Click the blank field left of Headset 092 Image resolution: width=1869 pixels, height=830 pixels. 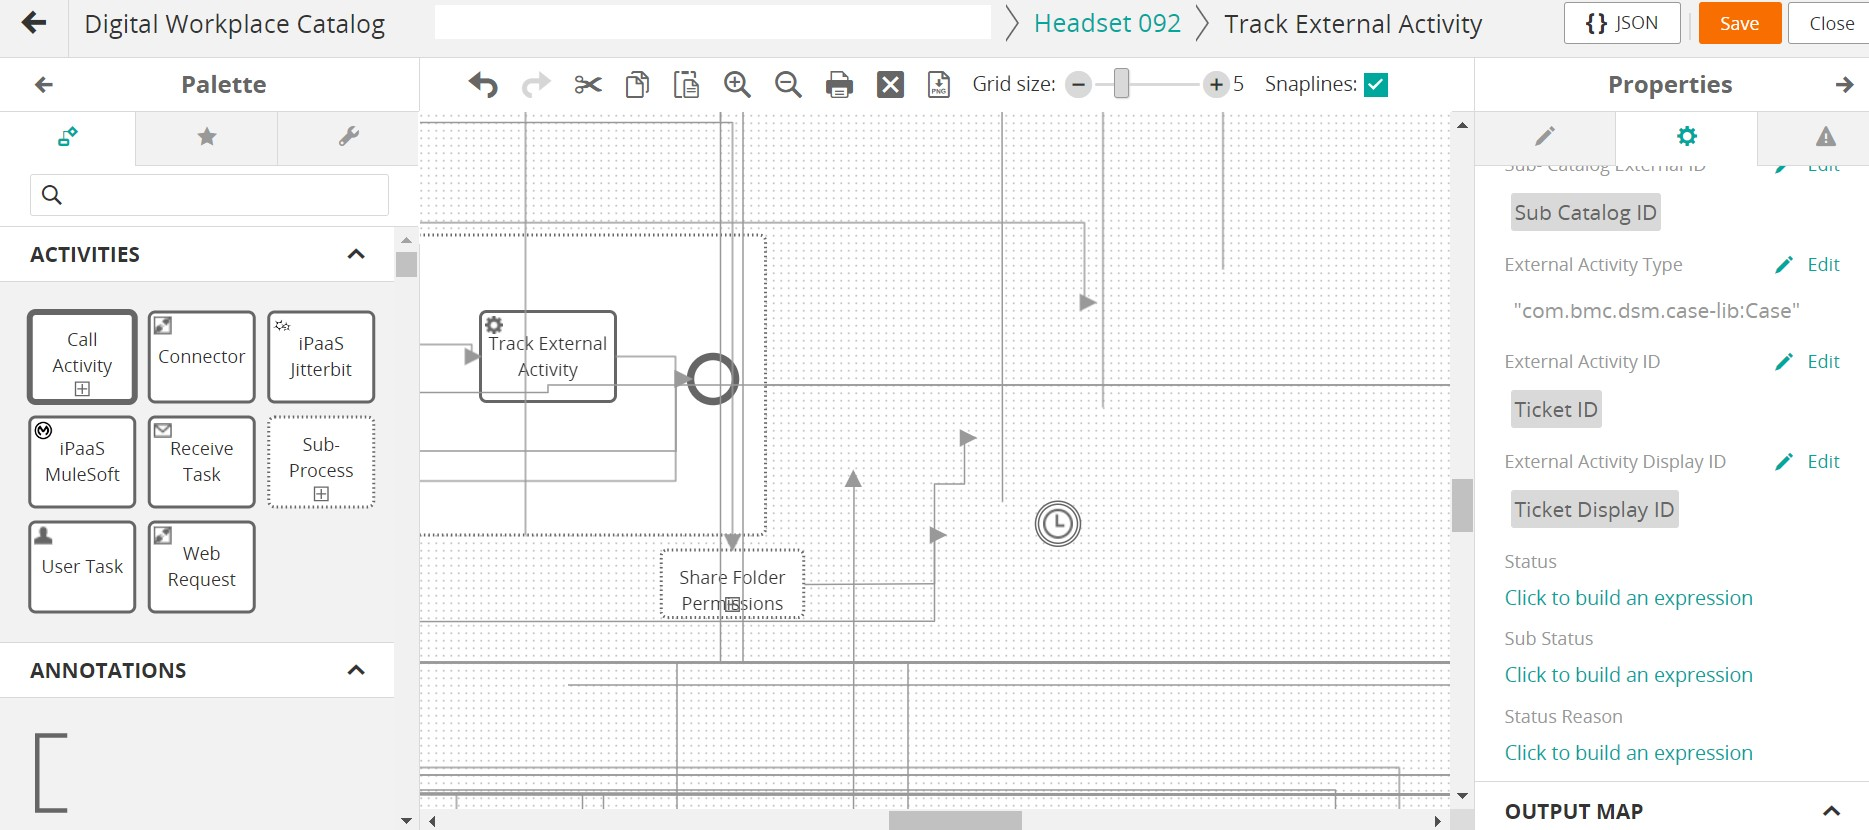(713, 22)
